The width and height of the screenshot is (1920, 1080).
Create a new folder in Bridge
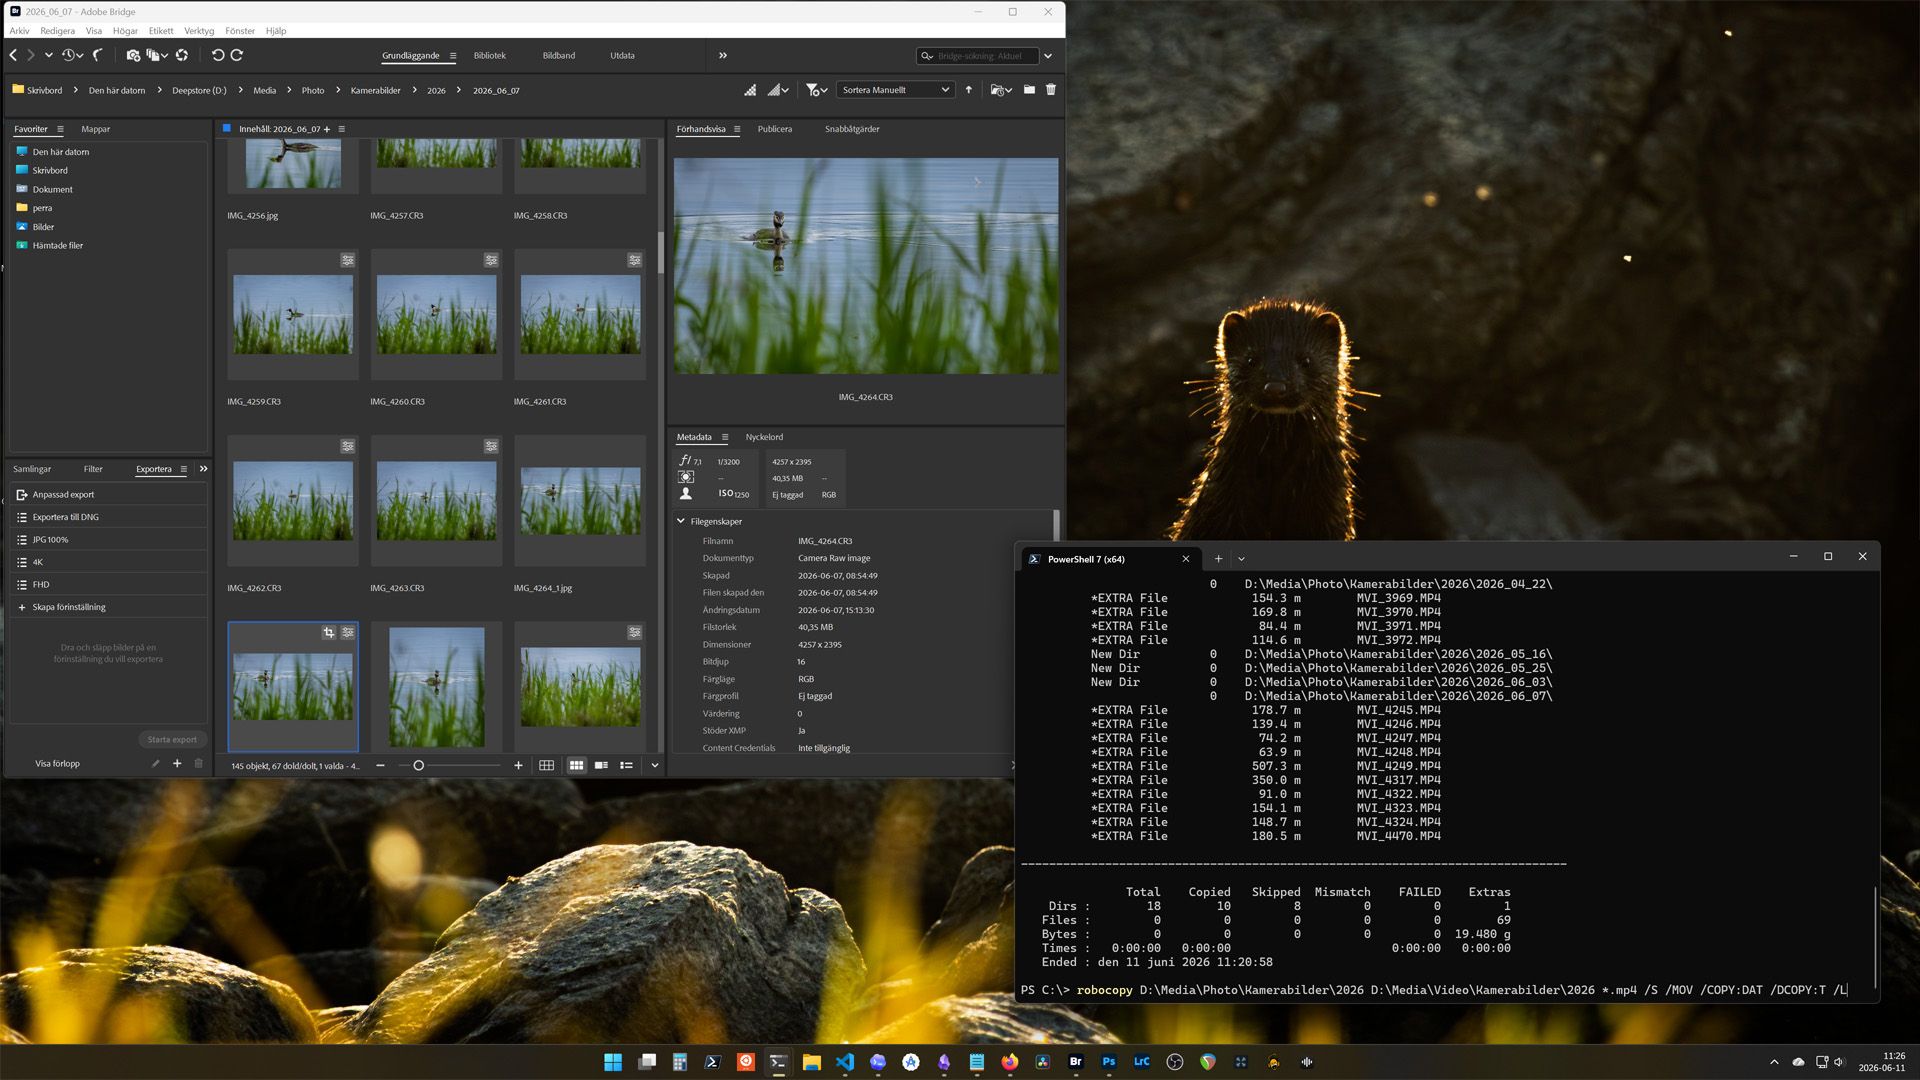pyautogui.click(x=1029, y=90)
